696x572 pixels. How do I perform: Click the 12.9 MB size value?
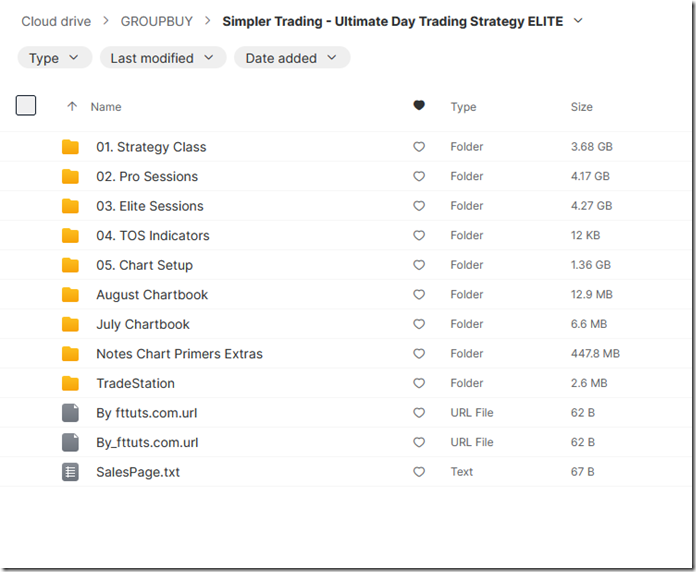[592, 295]
